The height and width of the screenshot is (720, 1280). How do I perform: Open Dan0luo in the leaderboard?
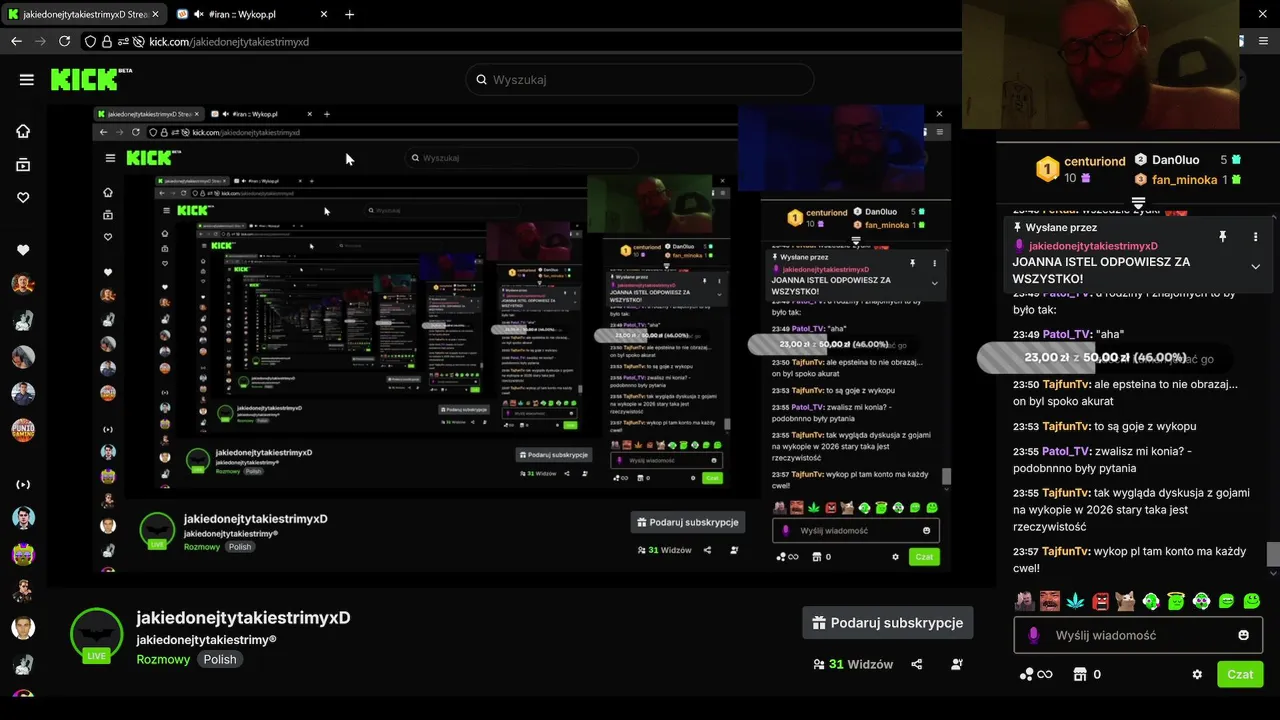click(x=1175, y=160)
